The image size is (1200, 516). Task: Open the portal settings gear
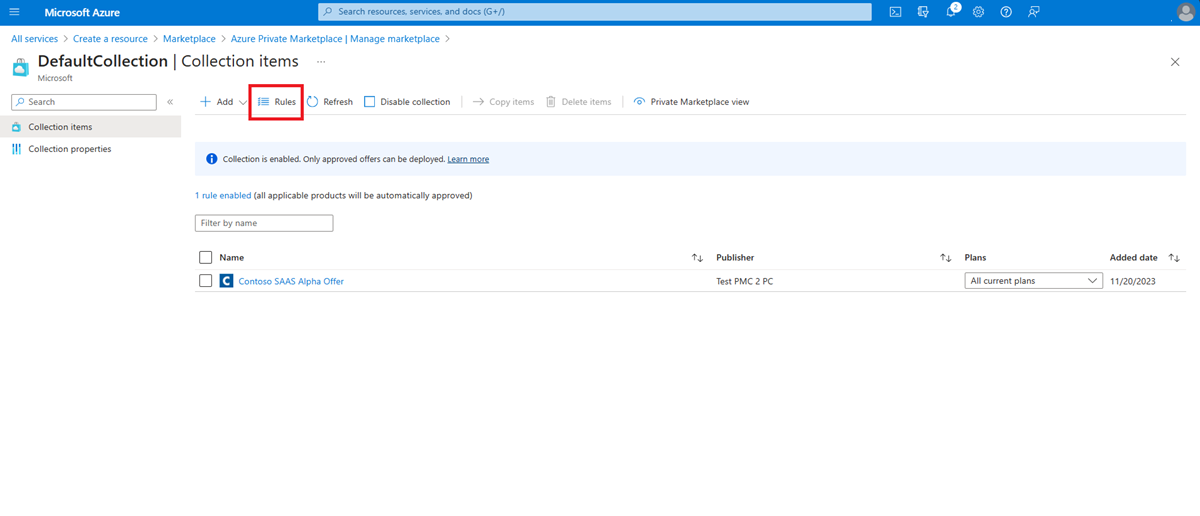(x=978, y=12)
